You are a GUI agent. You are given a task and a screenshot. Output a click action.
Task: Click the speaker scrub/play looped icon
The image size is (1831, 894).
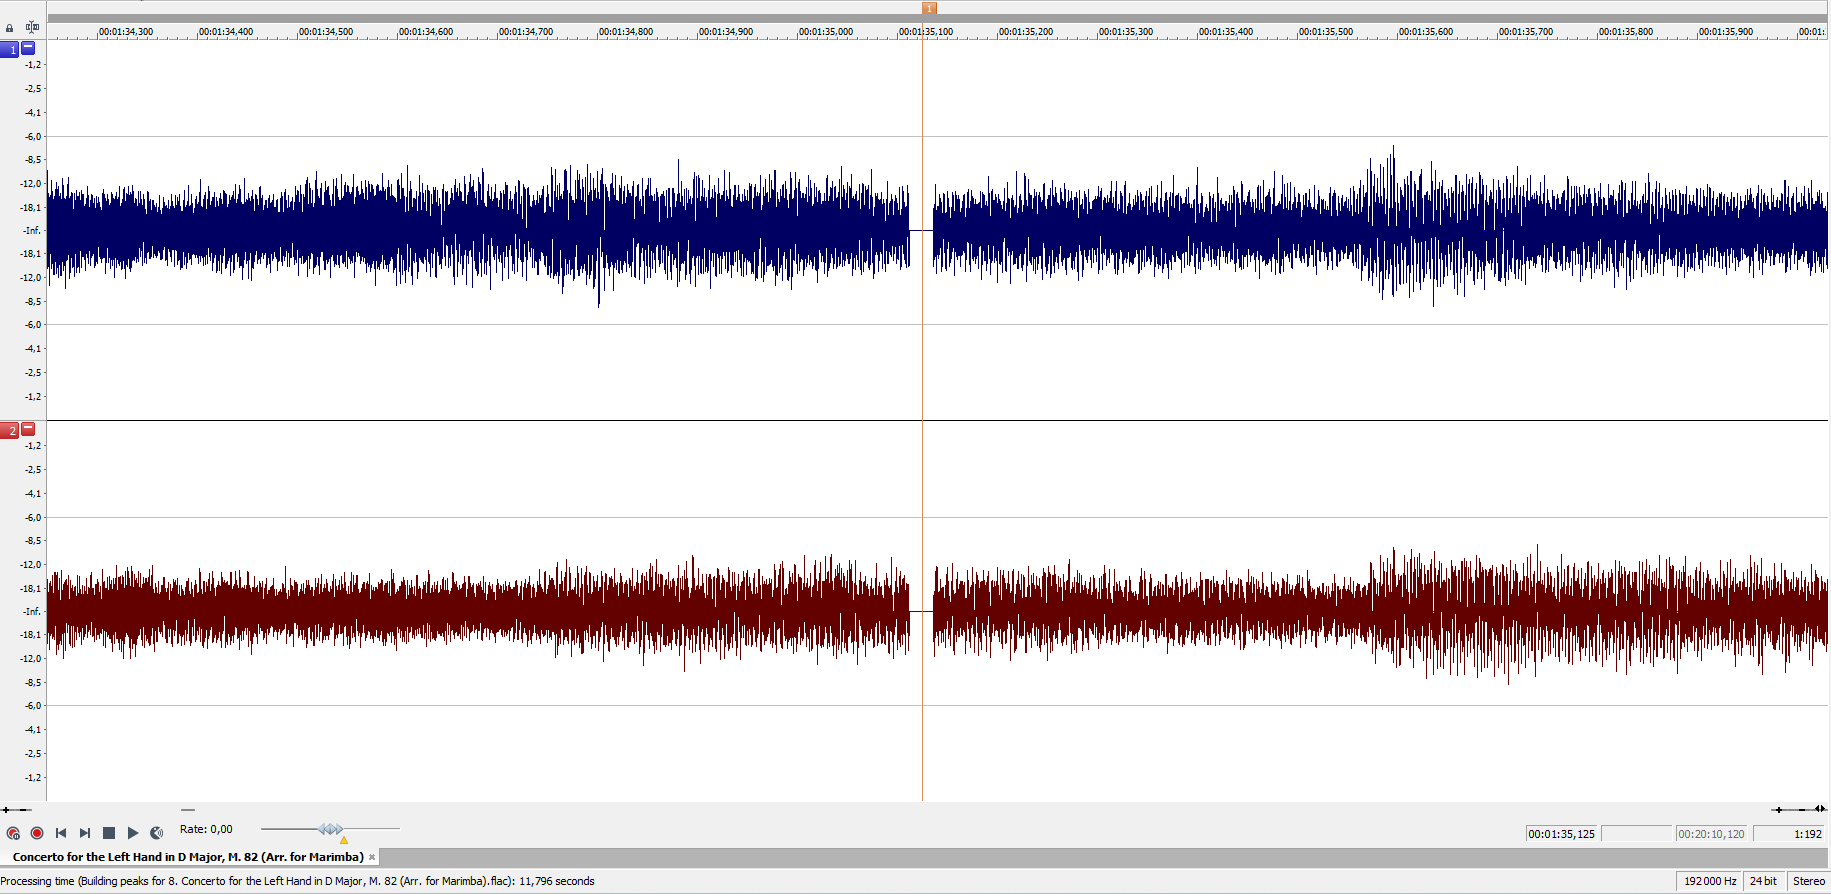[157, 833]
